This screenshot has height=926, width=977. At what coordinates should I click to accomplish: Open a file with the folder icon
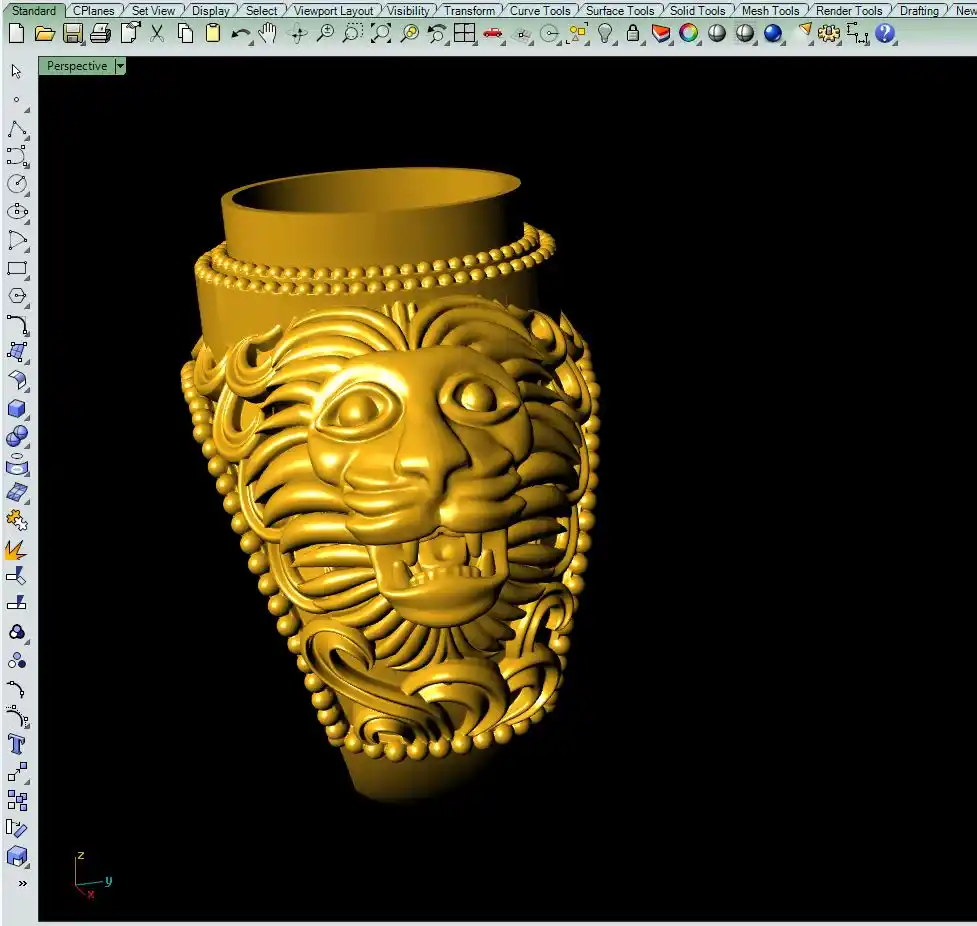[x=44, y=33]
